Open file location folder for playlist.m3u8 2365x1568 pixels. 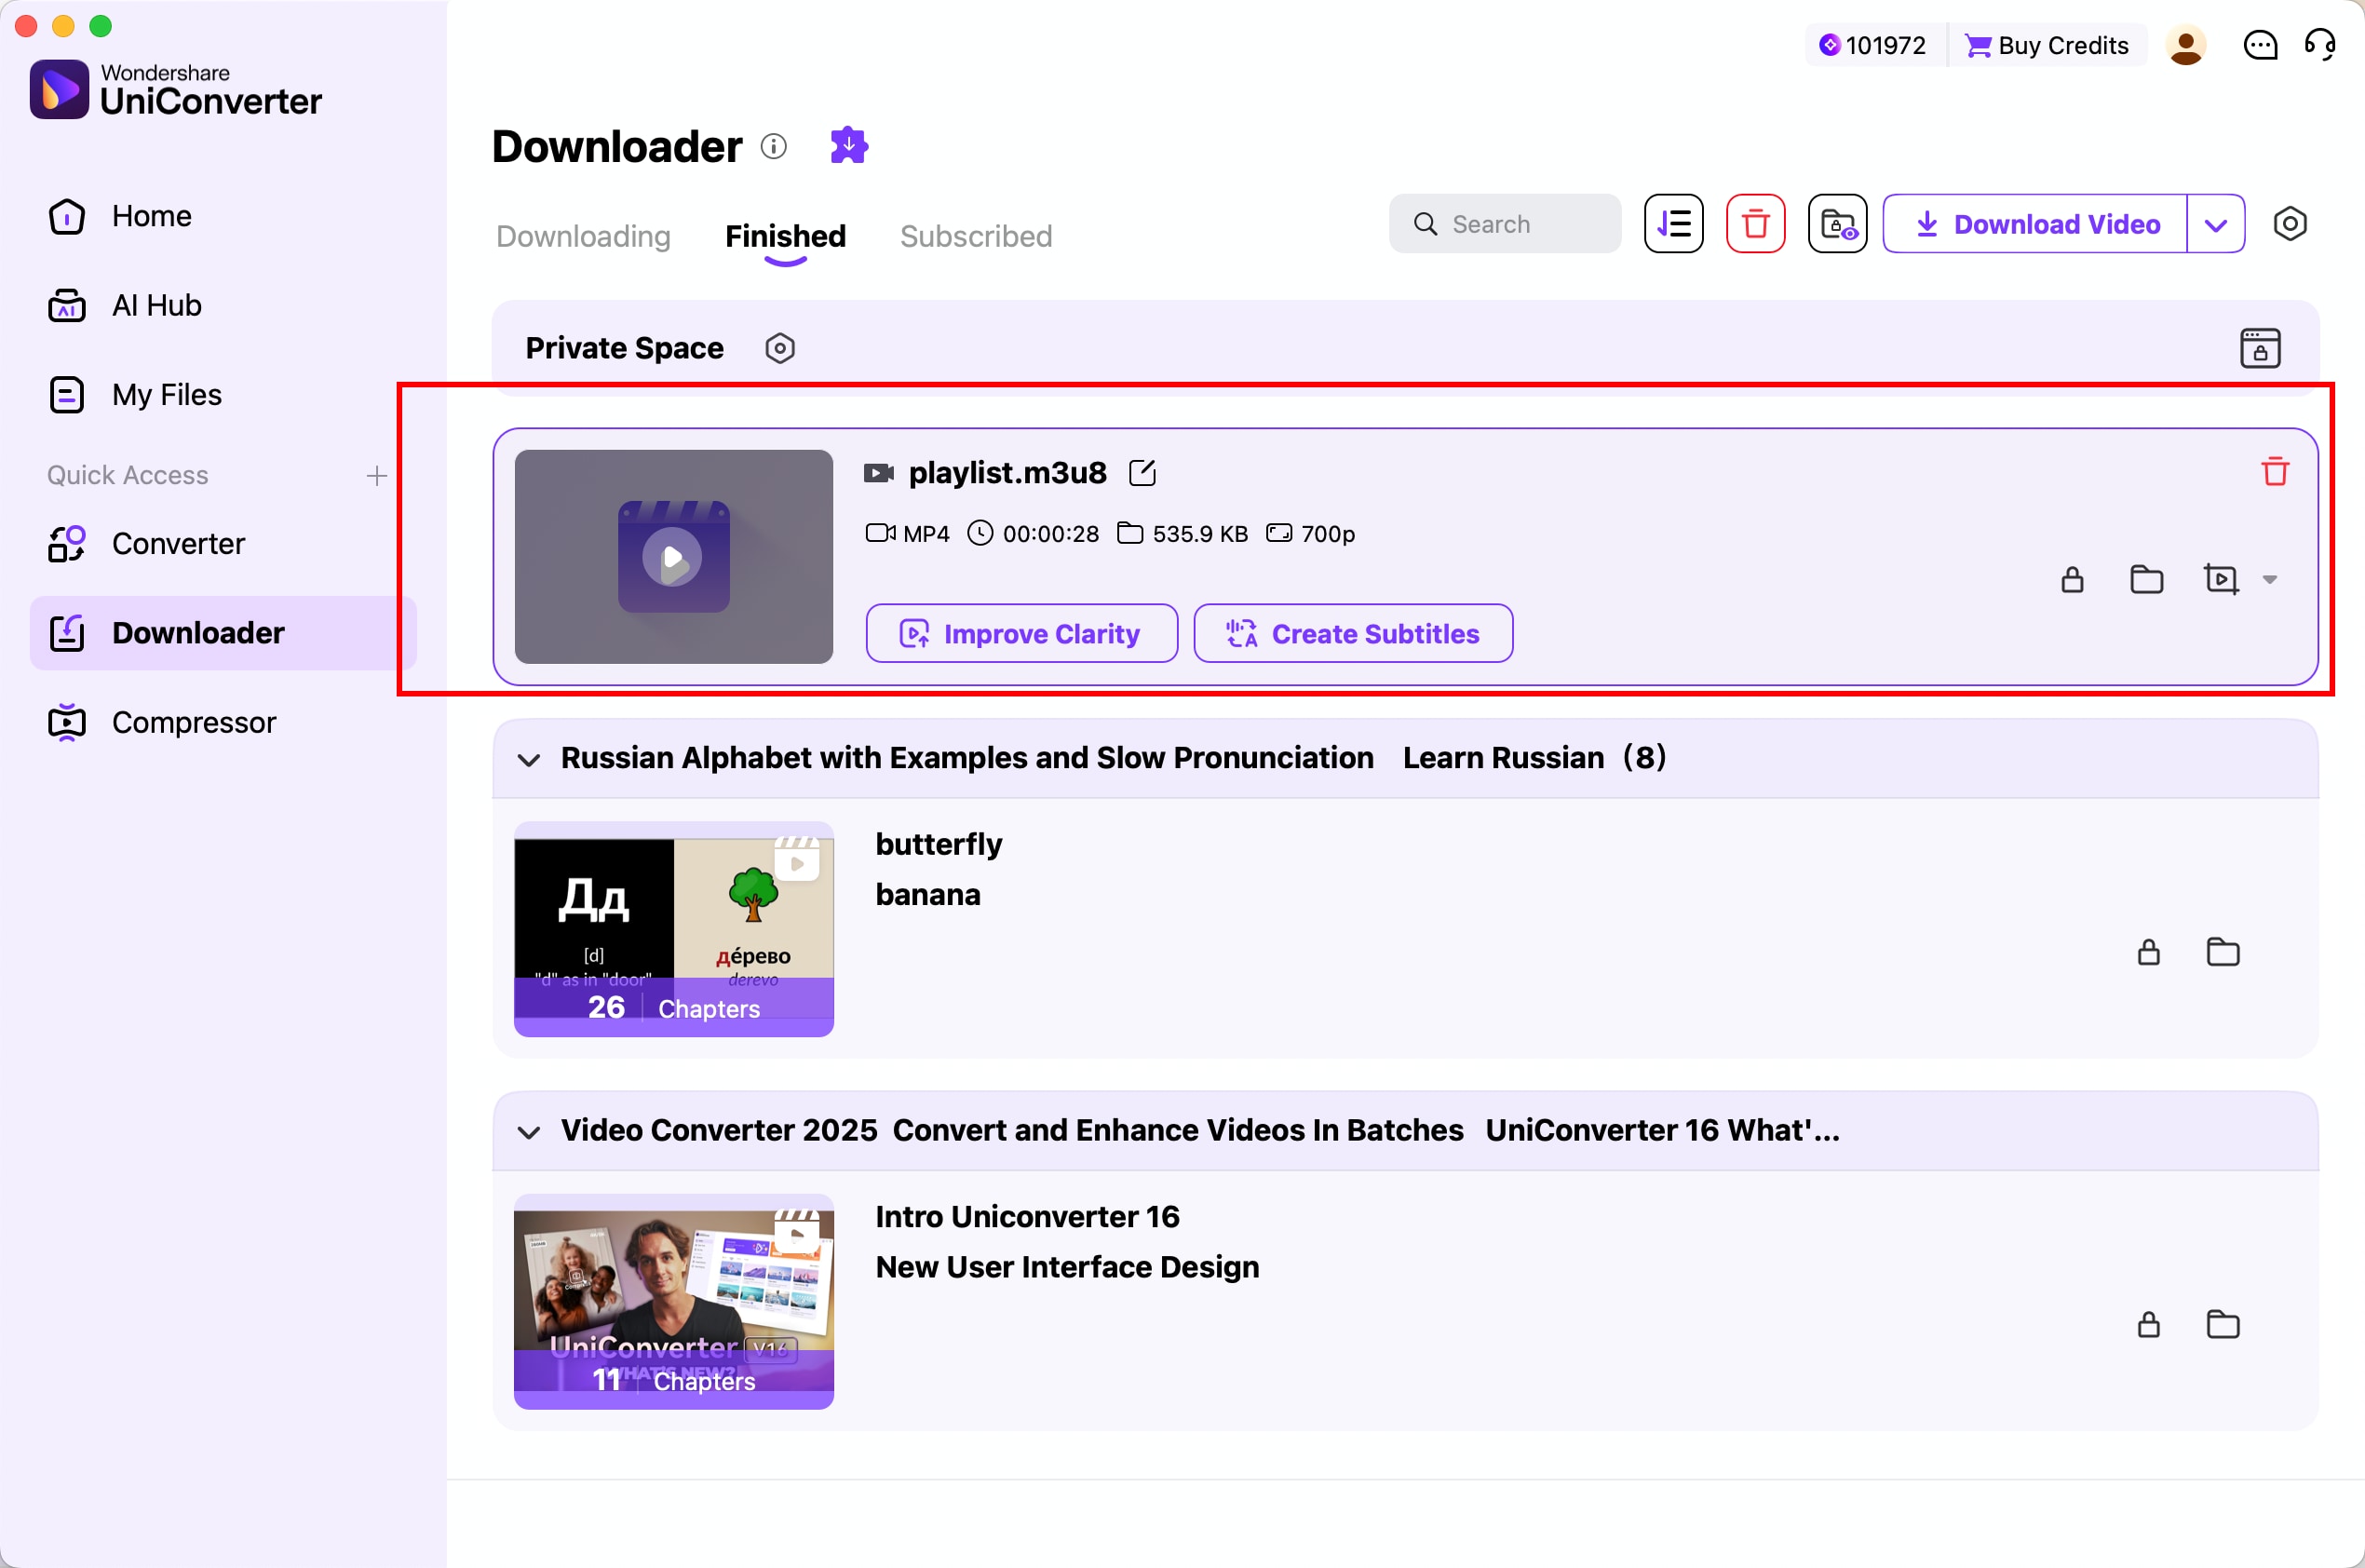[x=2146, y=579]
